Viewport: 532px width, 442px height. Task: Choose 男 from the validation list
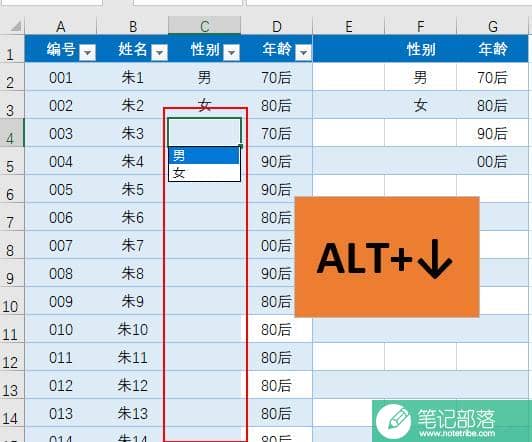[204, 156]
